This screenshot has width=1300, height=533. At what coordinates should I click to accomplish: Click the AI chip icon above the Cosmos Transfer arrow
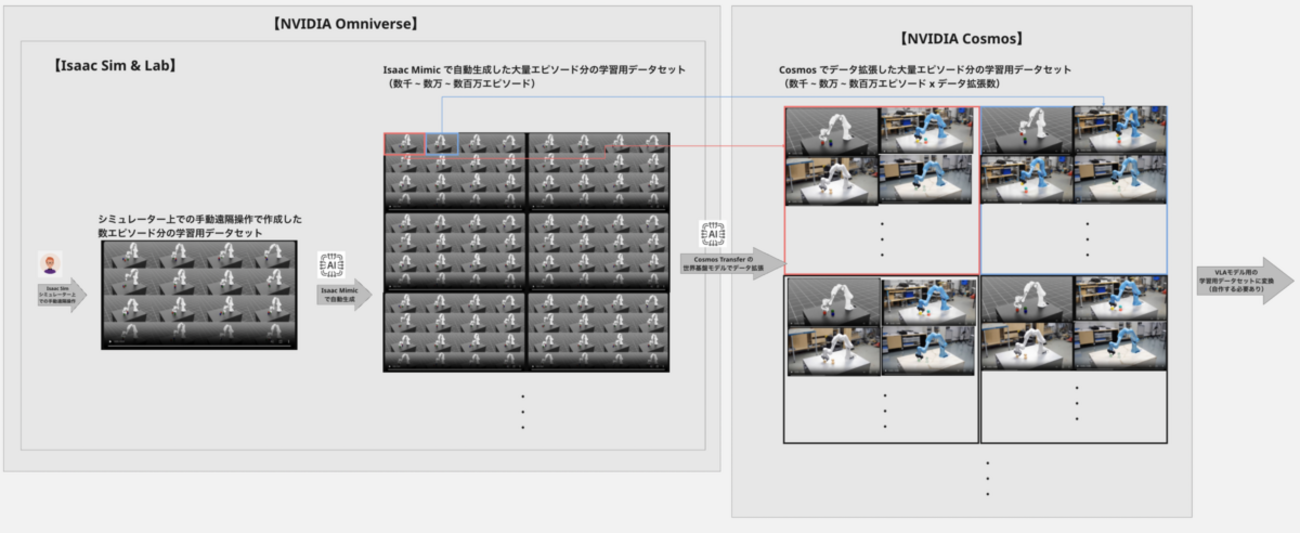[713, 234]
